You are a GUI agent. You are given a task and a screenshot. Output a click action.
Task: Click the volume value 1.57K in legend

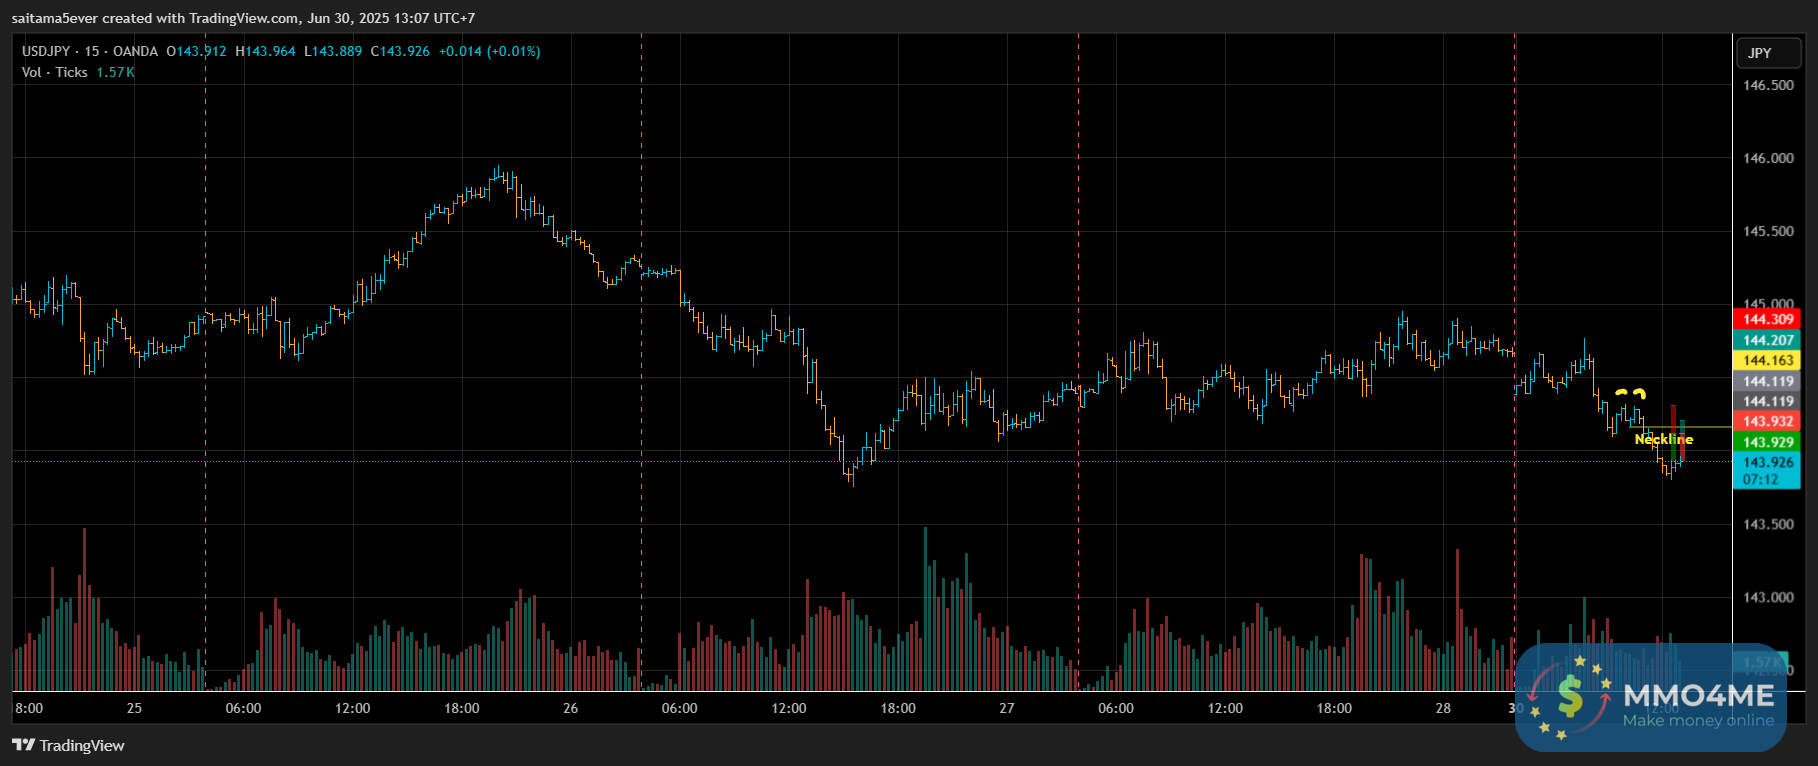pos(115,72)
